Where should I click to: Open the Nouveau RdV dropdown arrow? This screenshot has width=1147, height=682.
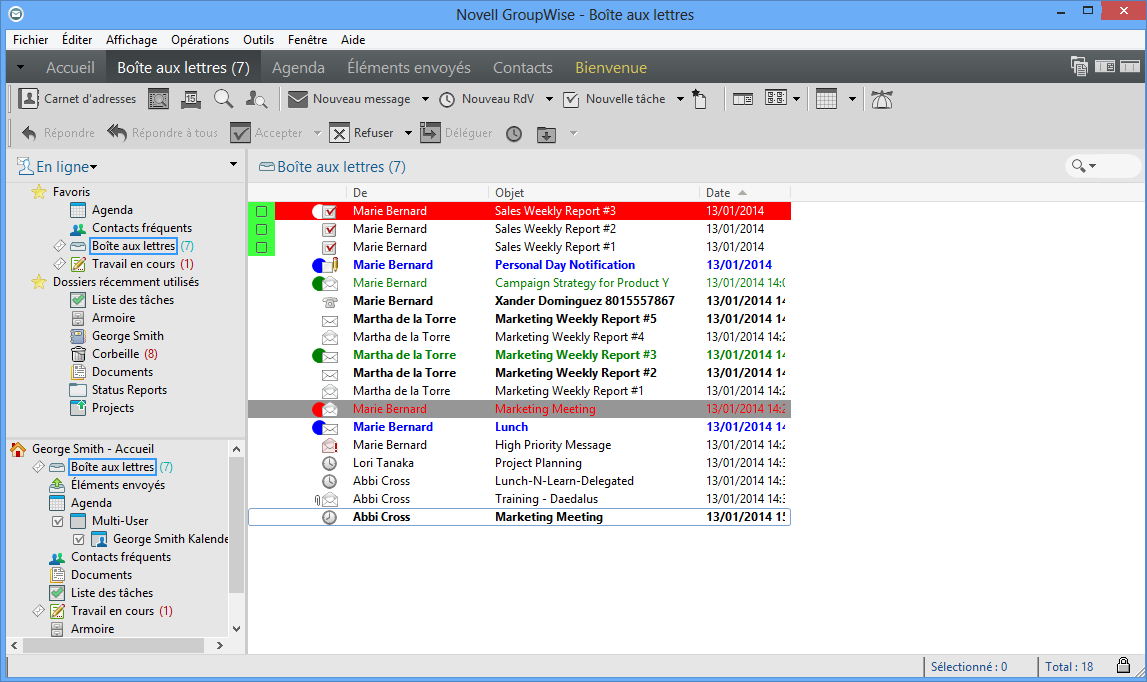(549, 100)
